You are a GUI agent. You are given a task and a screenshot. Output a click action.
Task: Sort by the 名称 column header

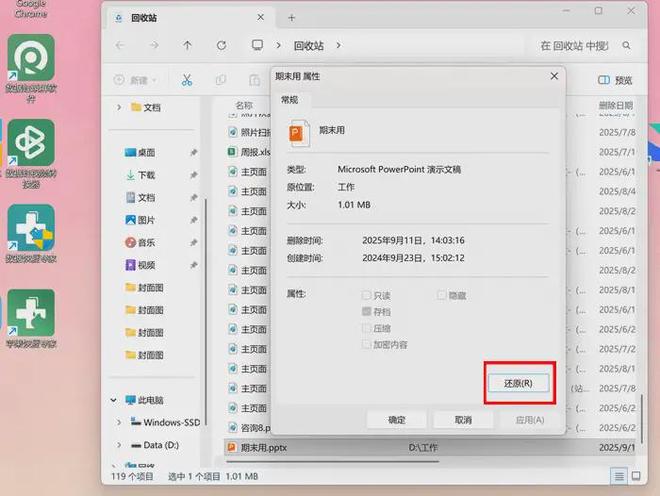point(244,105)
